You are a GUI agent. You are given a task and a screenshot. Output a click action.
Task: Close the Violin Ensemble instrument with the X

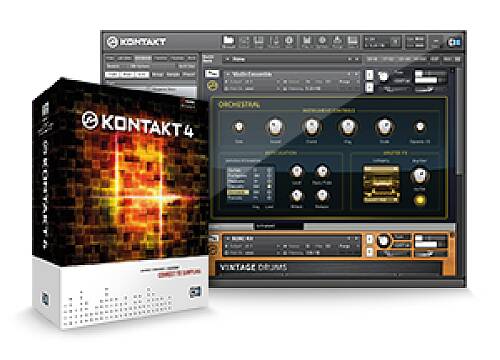[452, 71]
